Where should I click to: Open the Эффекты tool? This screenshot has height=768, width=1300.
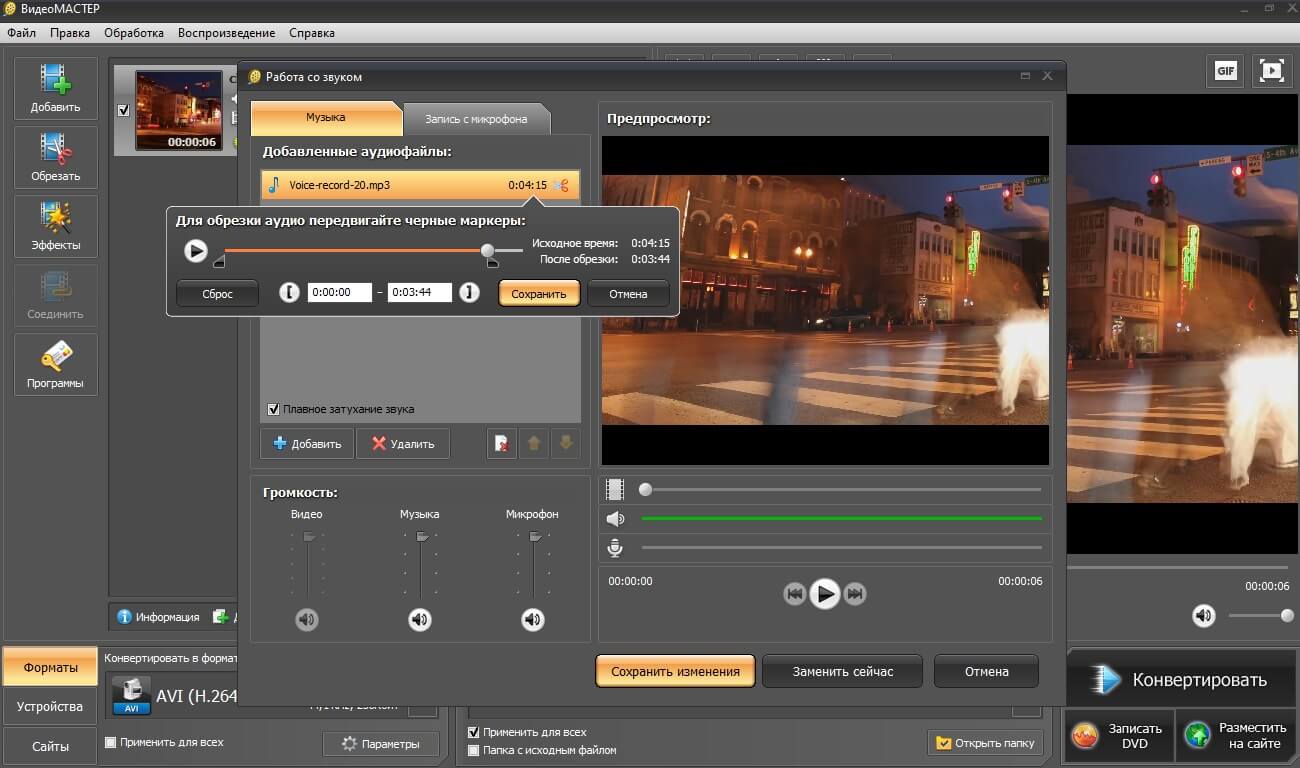coord(56,227)
